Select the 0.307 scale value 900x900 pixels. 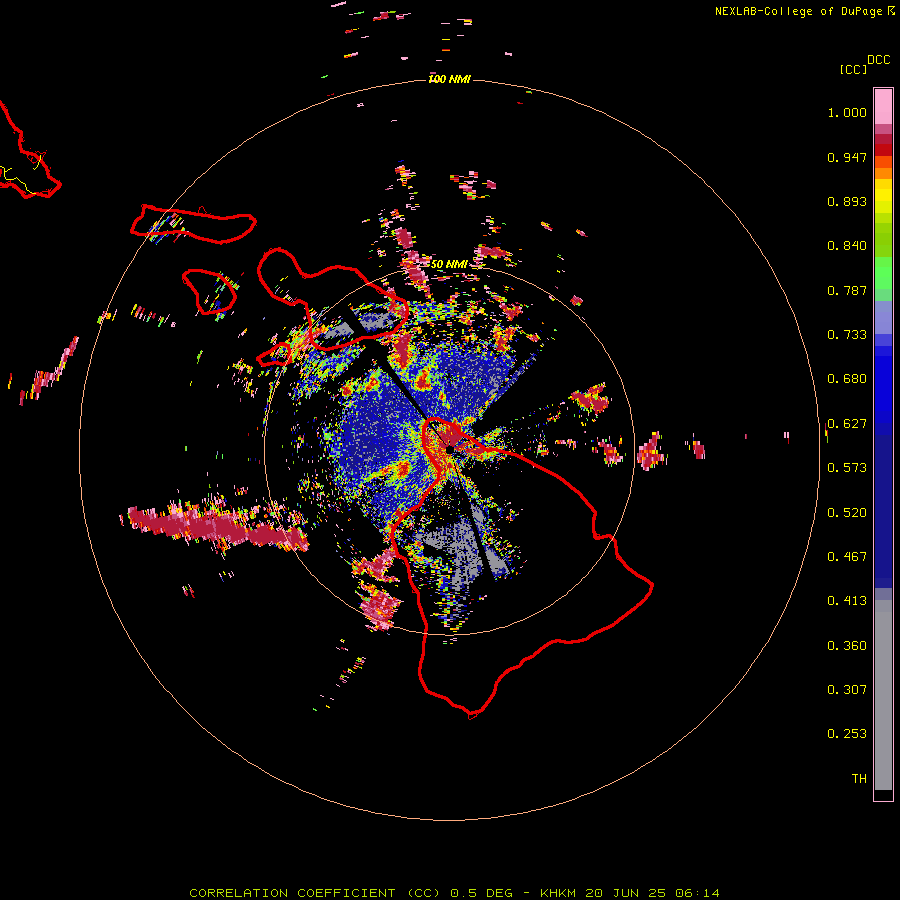[x=847, y=690]
